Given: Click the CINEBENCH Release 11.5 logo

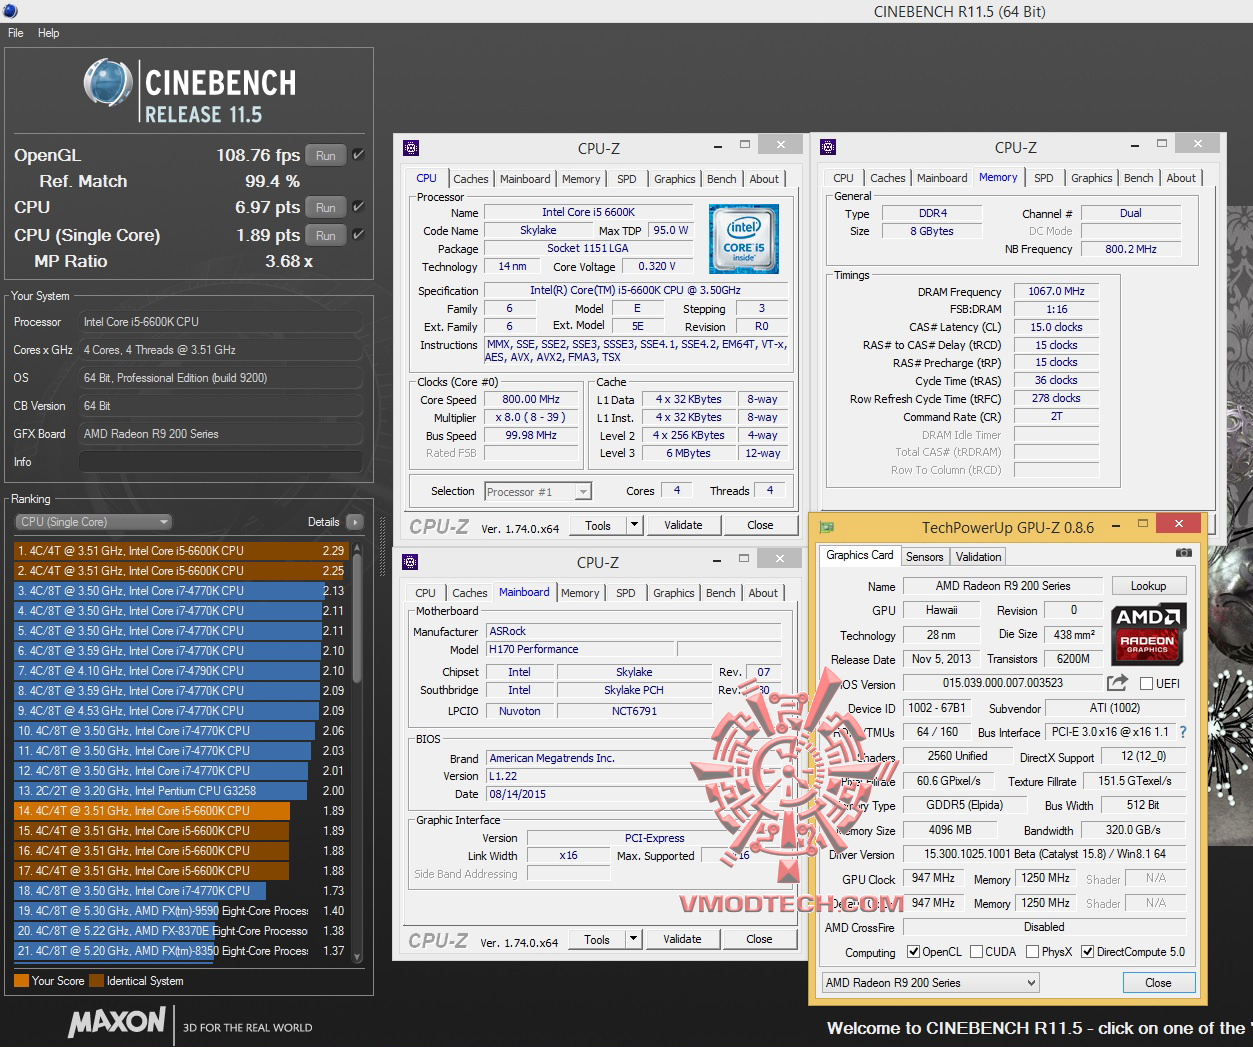Looking at the screenshot, I should tap(190, 91).
